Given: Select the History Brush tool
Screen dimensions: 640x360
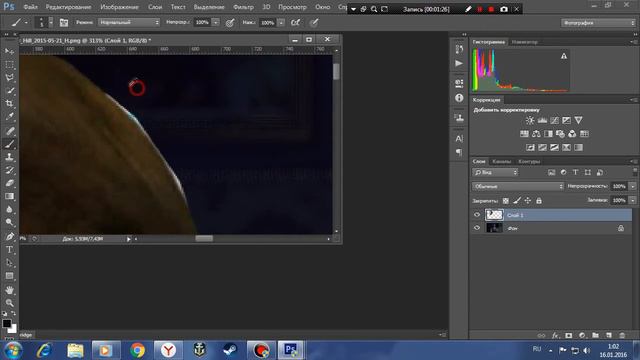Looking at the screenshot, I should tap(9, 170).
